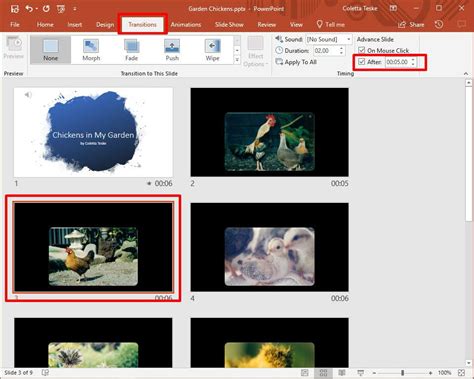Apply the Wipe transition
Image resolution: width=474 pixels, height=379 pixels.
[212, 49]
